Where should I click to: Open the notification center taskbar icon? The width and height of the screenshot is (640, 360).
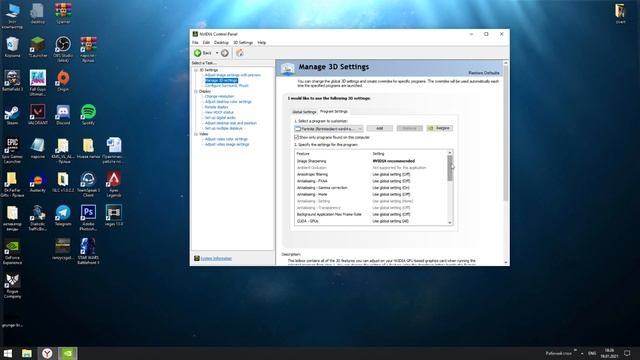(627, 353)
